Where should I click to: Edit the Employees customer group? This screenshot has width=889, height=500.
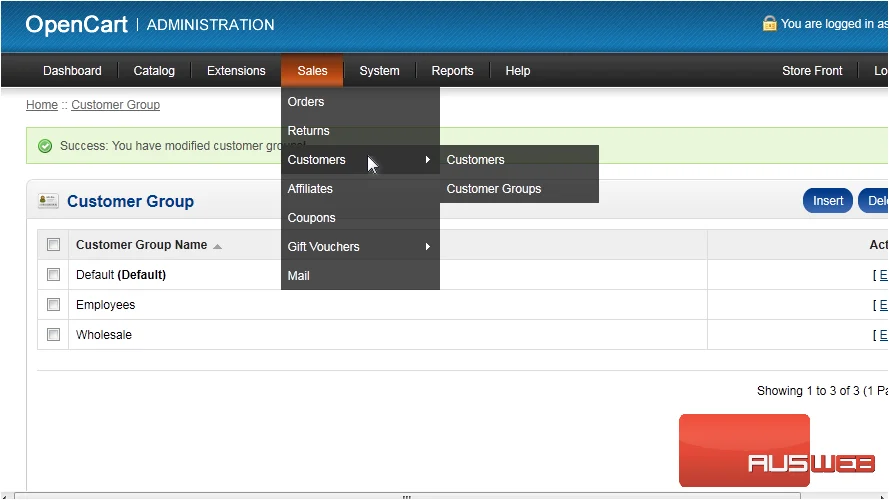(x=883, y=305)
